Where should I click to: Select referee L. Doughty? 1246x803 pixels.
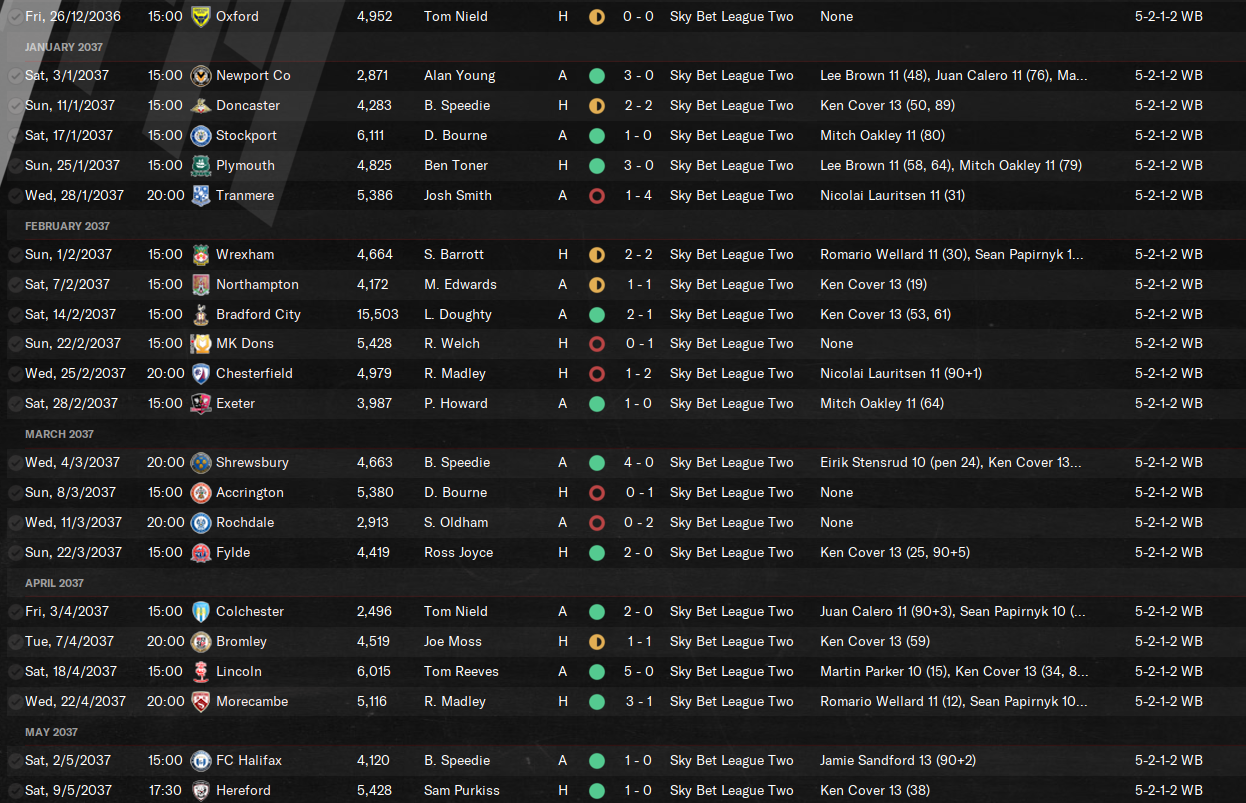tap(458, 315)
